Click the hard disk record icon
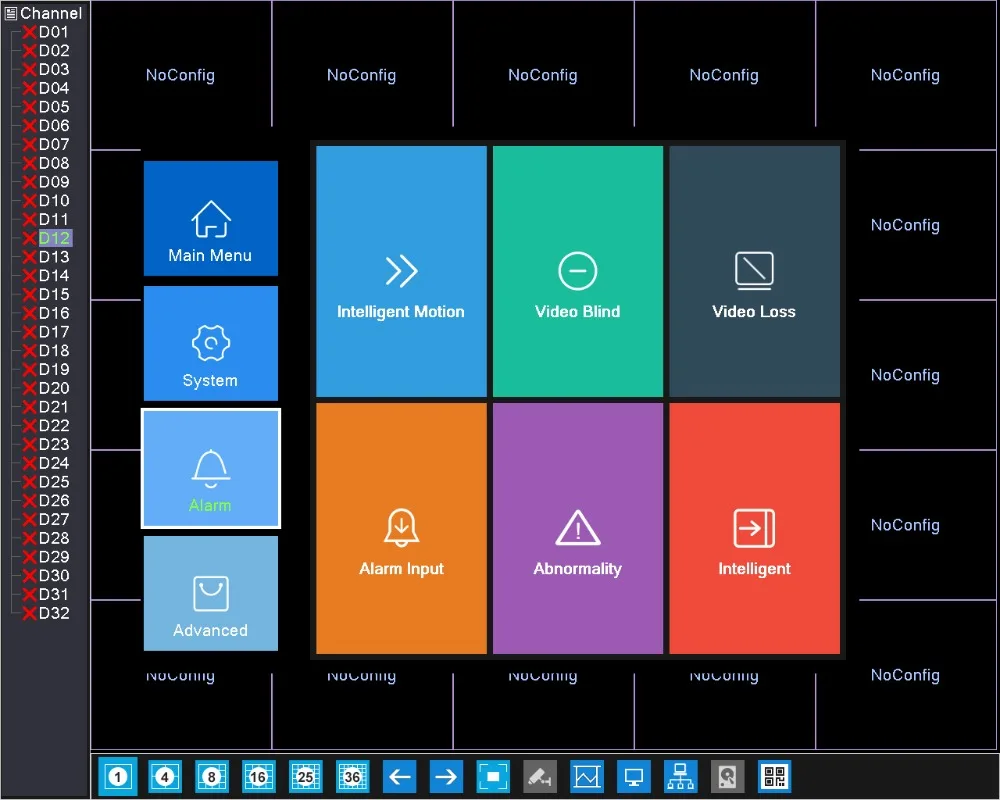The image size is (1000, 800). click(x=728, y=776)
